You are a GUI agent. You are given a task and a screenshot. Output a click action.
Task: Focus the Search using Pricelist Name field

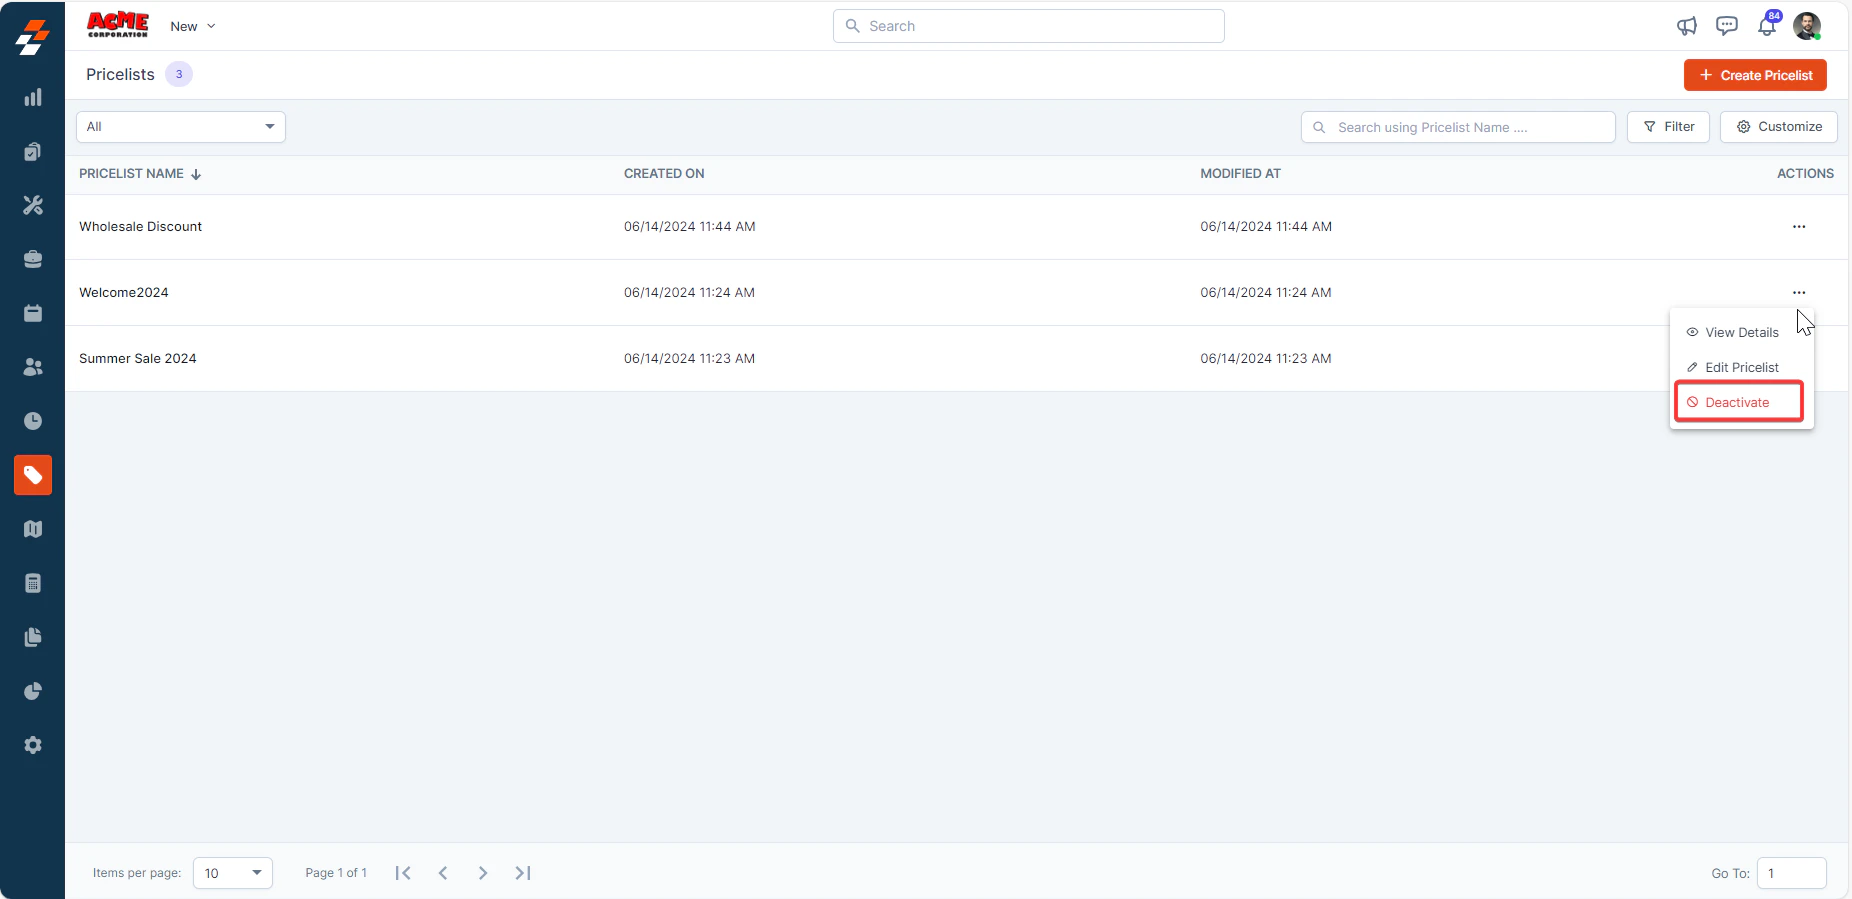[x=1458, y=127]
